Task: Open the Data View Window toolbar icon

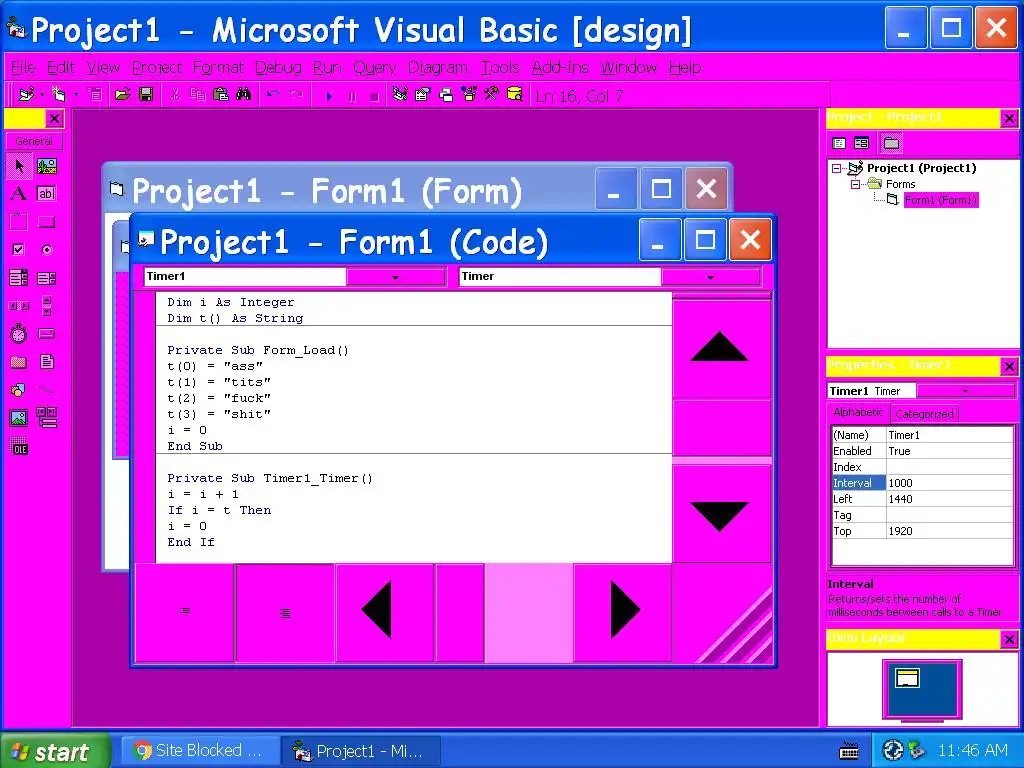Action: coord(515,95)
